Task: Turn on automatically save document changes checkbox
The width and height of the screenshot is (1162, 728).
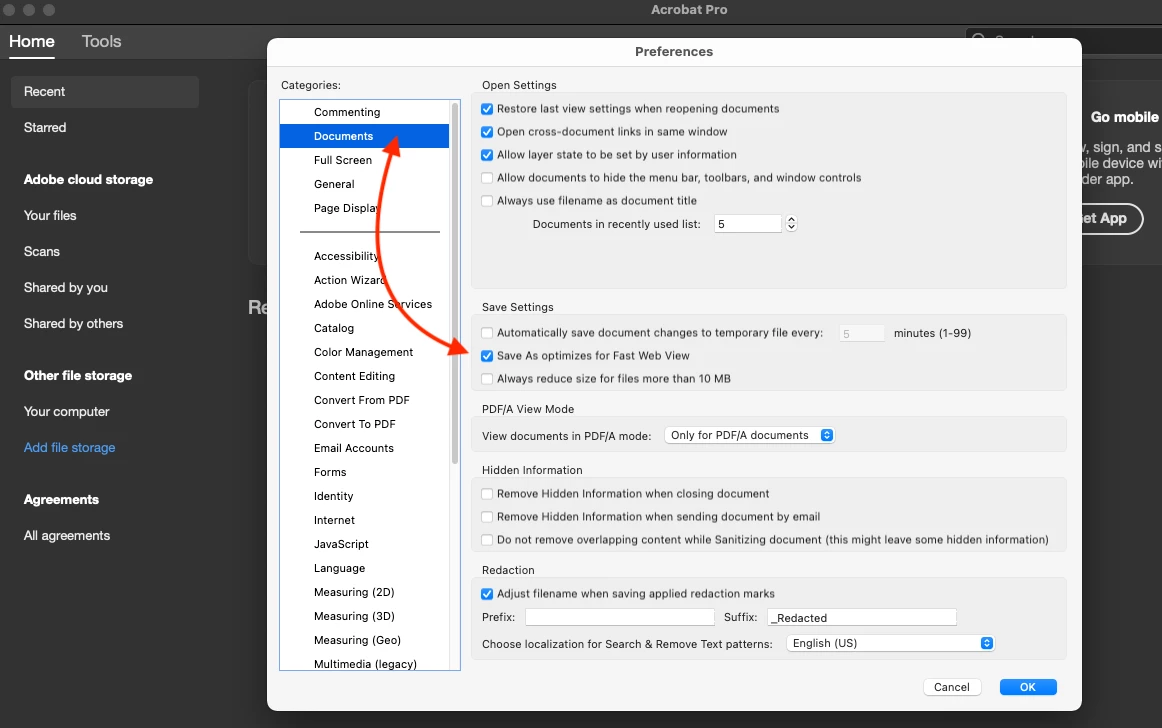Action: (x=487, y=333)
